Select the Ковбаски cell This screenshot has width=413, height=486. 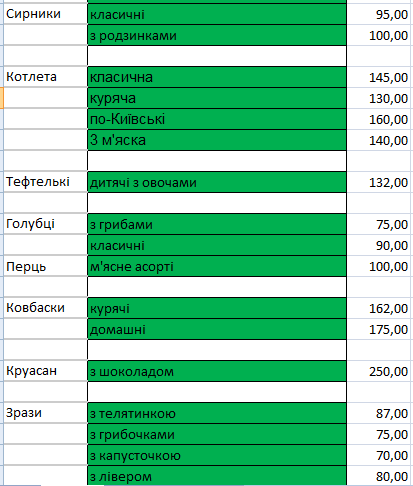tap(45, 308)
